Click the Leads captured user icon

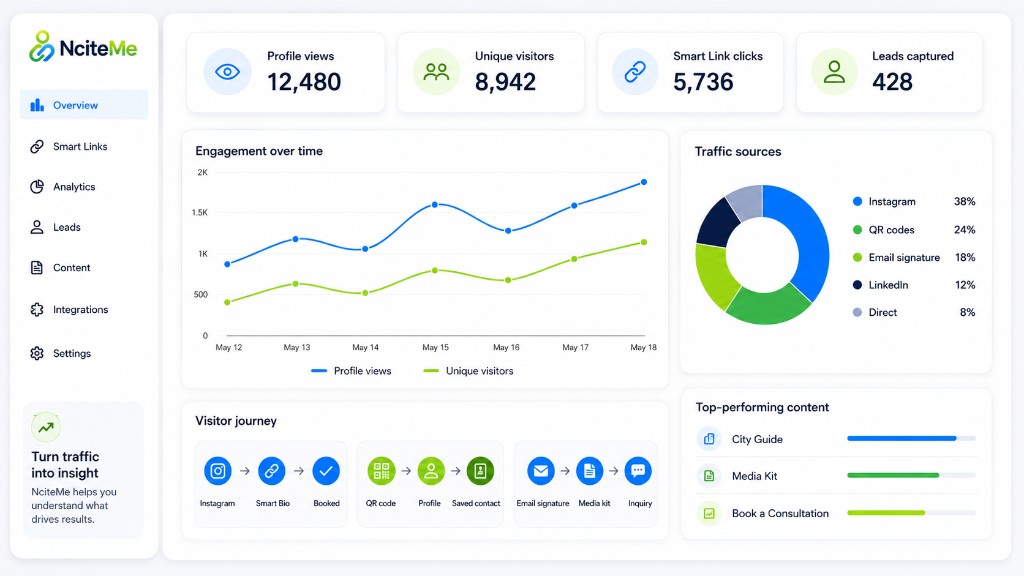(x=834, y=72)
